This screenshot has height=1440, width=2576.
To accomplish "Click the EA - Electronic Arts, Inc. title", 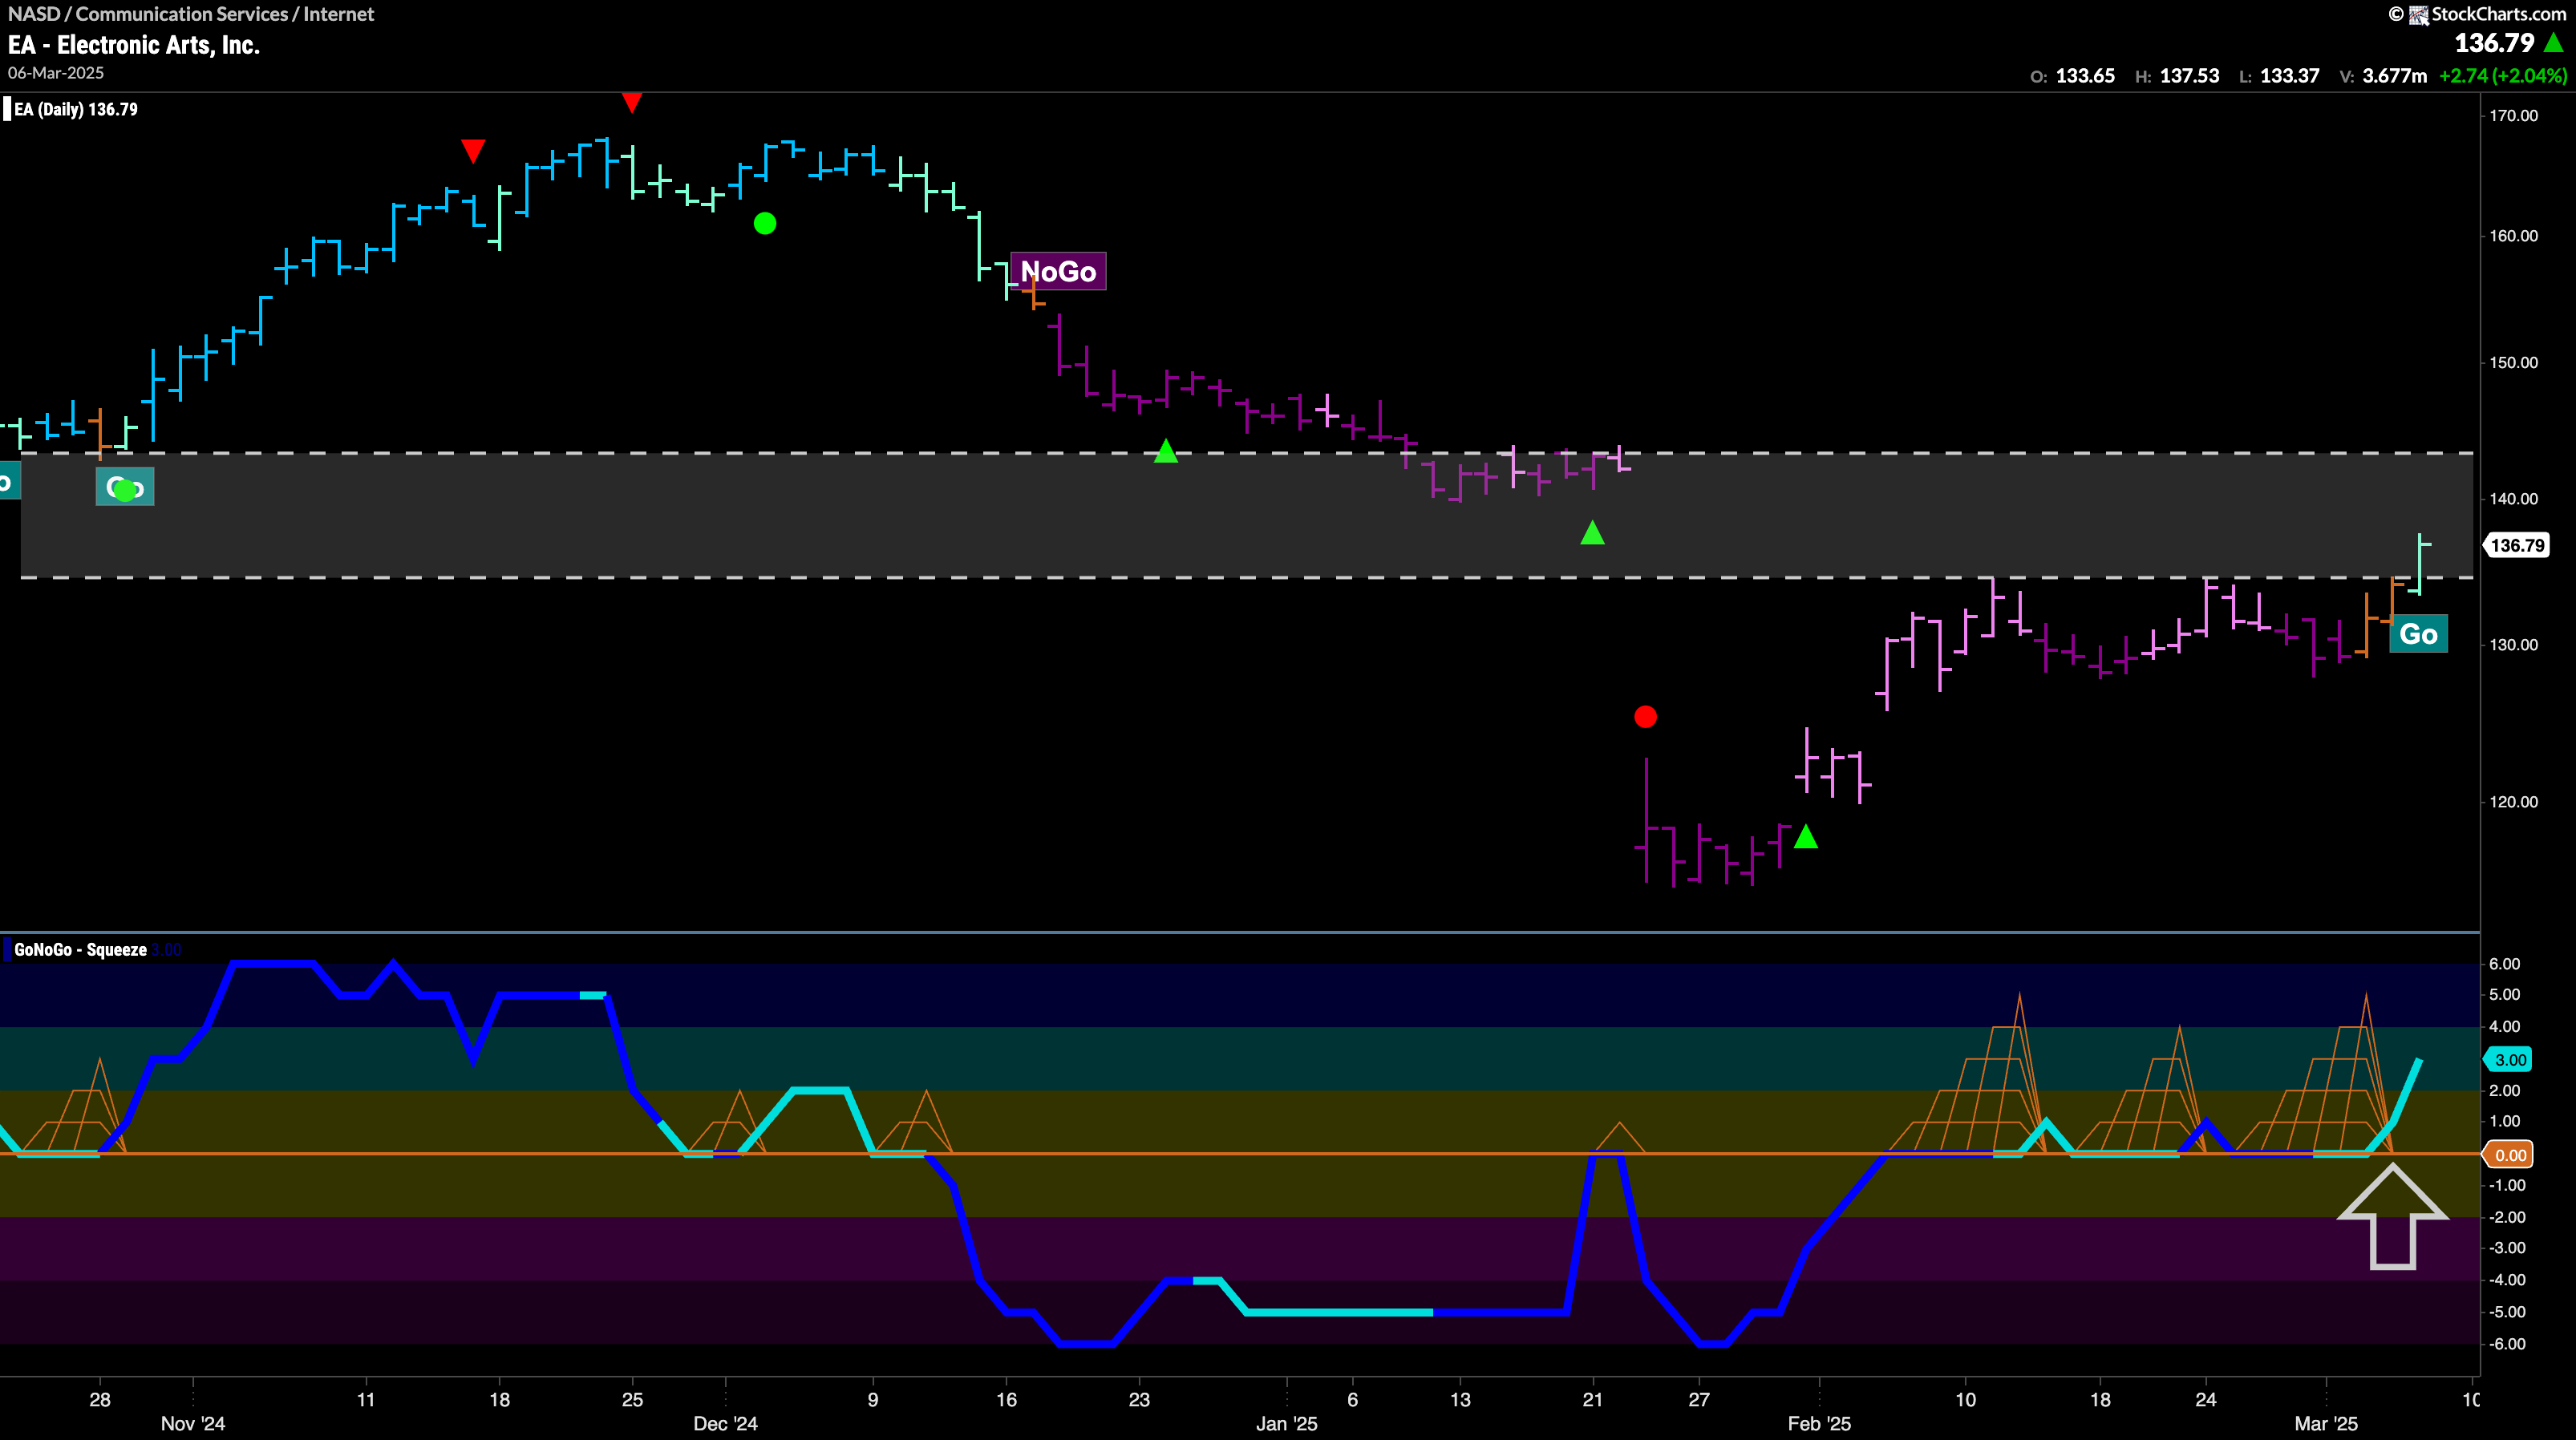I will (x=134, y=45).
